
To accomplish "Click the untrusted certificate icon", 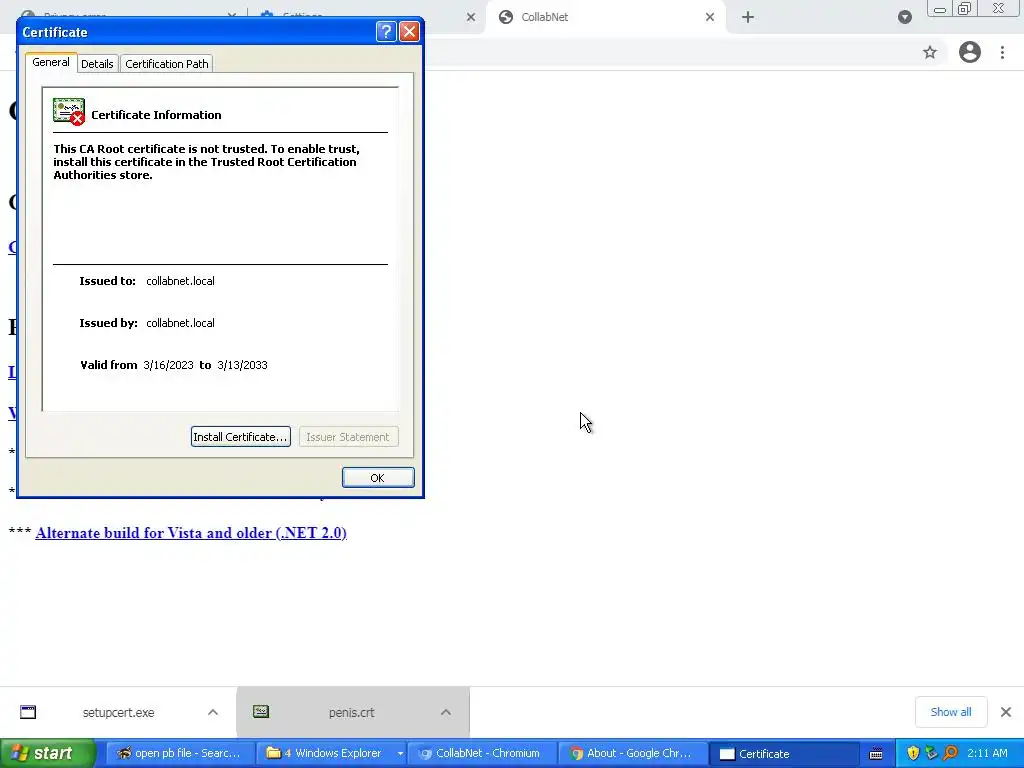I will 69,112.
